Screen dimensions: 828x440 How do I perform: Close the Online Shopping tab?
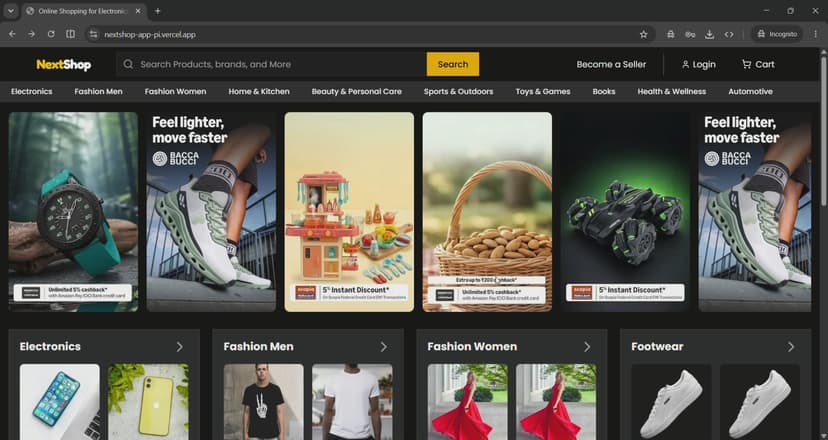[x=138, y=11]
